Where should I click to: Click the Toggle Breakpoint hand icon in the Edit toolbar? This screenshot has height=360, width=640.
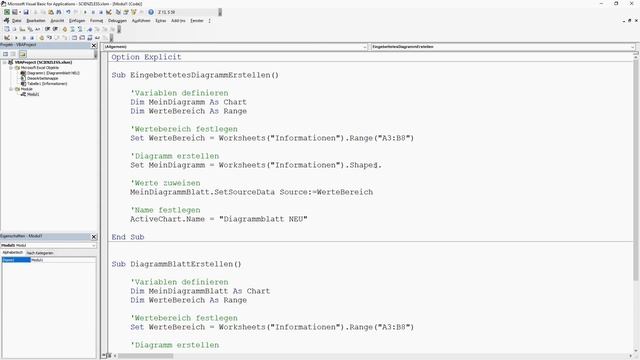(64, 29)
